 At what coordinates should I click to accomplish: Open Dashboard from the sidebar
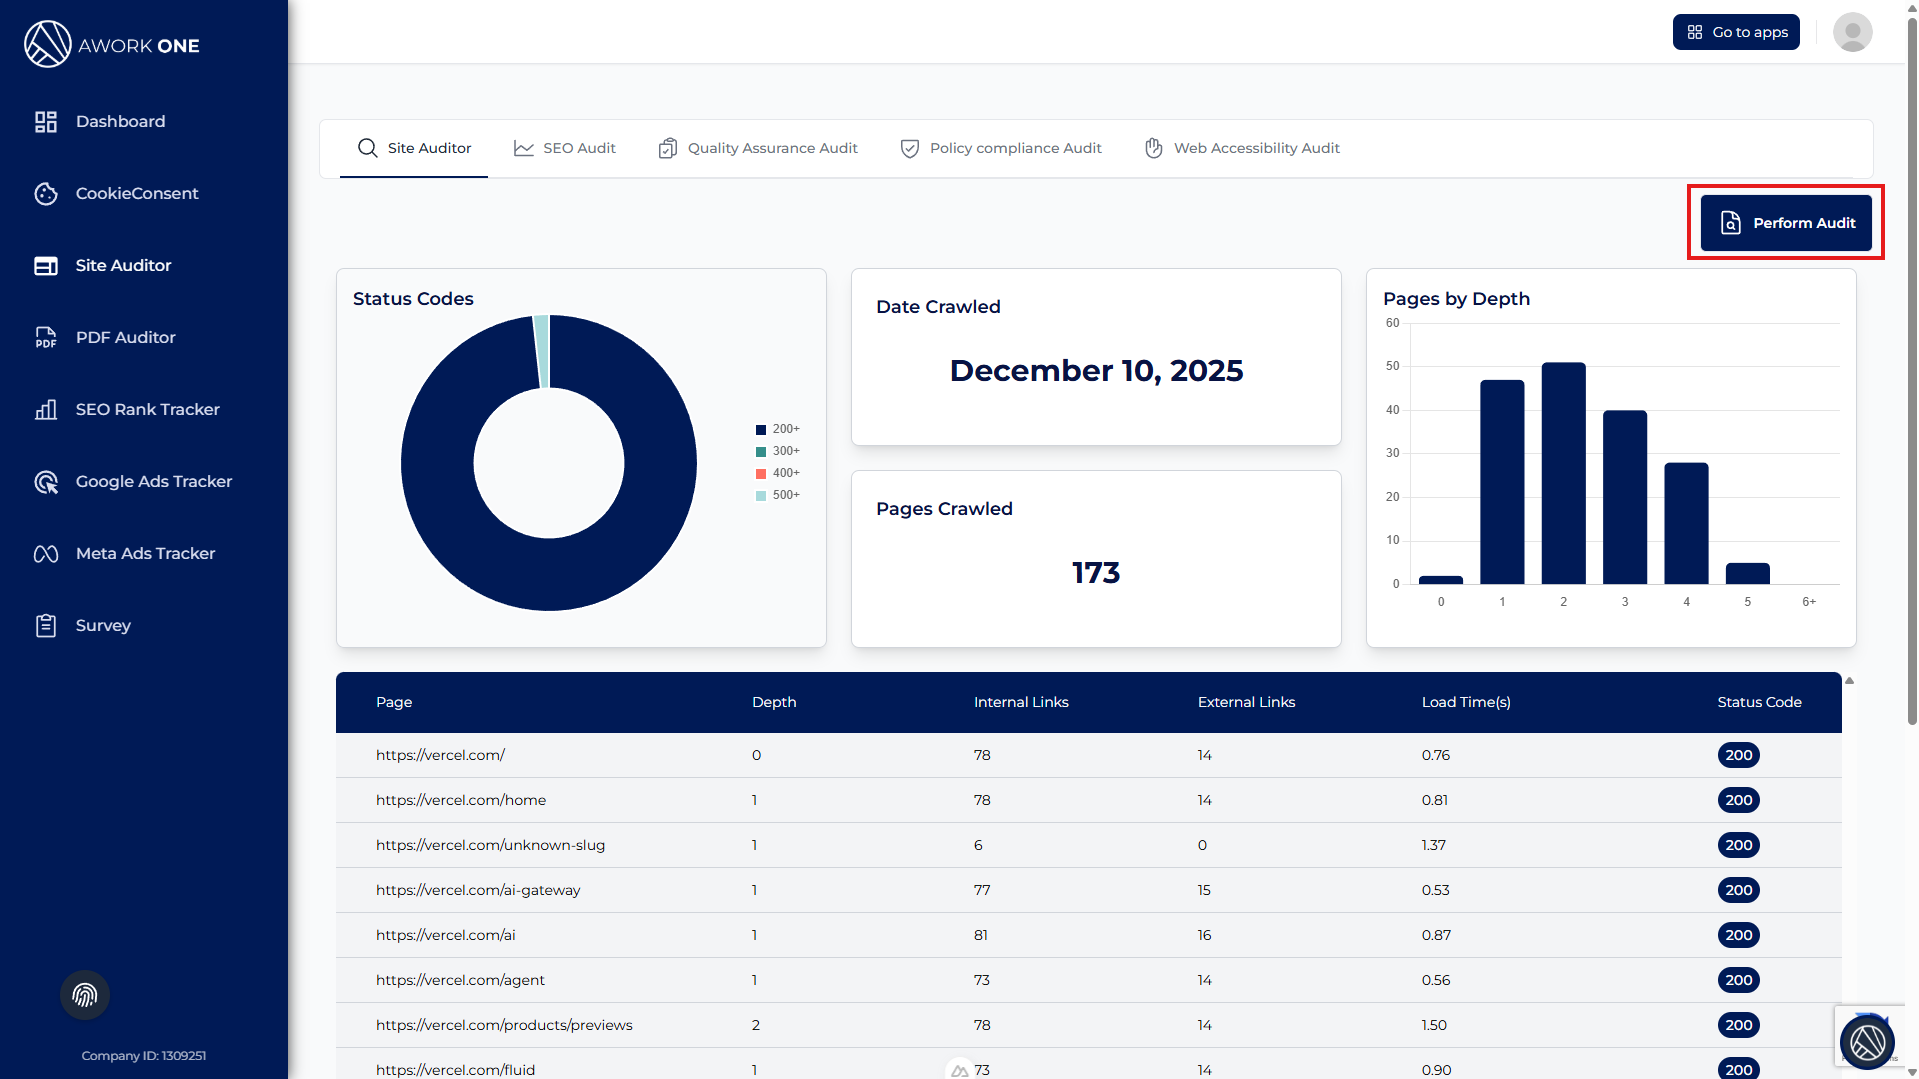(x=120, y=121)
